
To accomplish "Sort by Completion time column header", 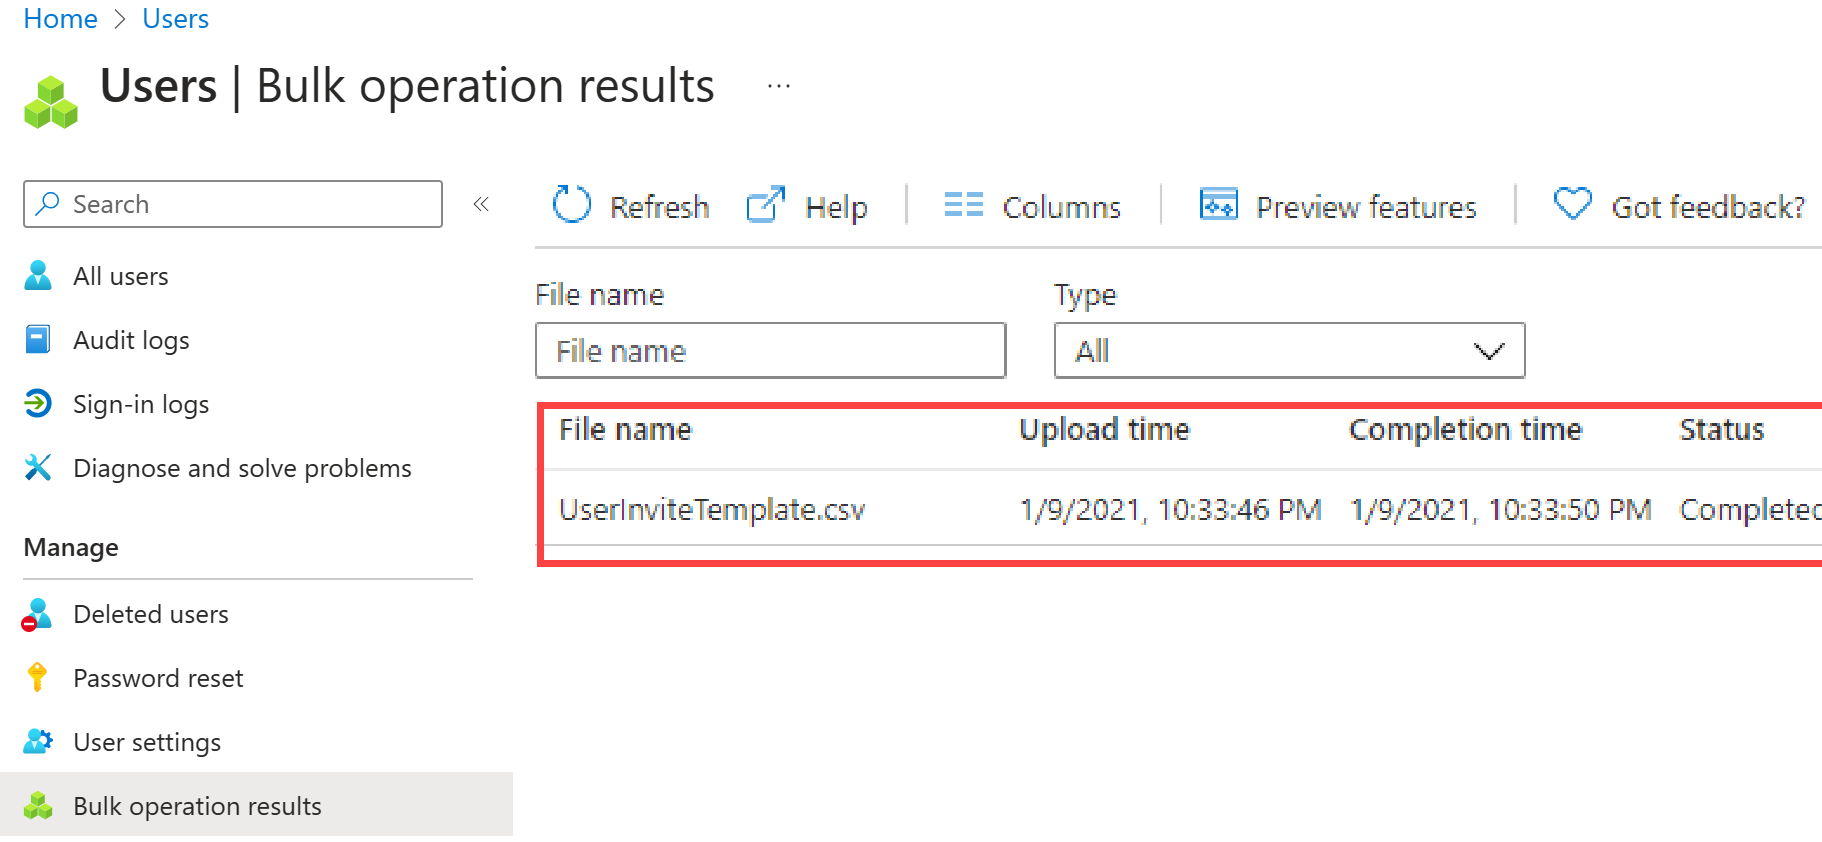I will [x=1465, y=429].
